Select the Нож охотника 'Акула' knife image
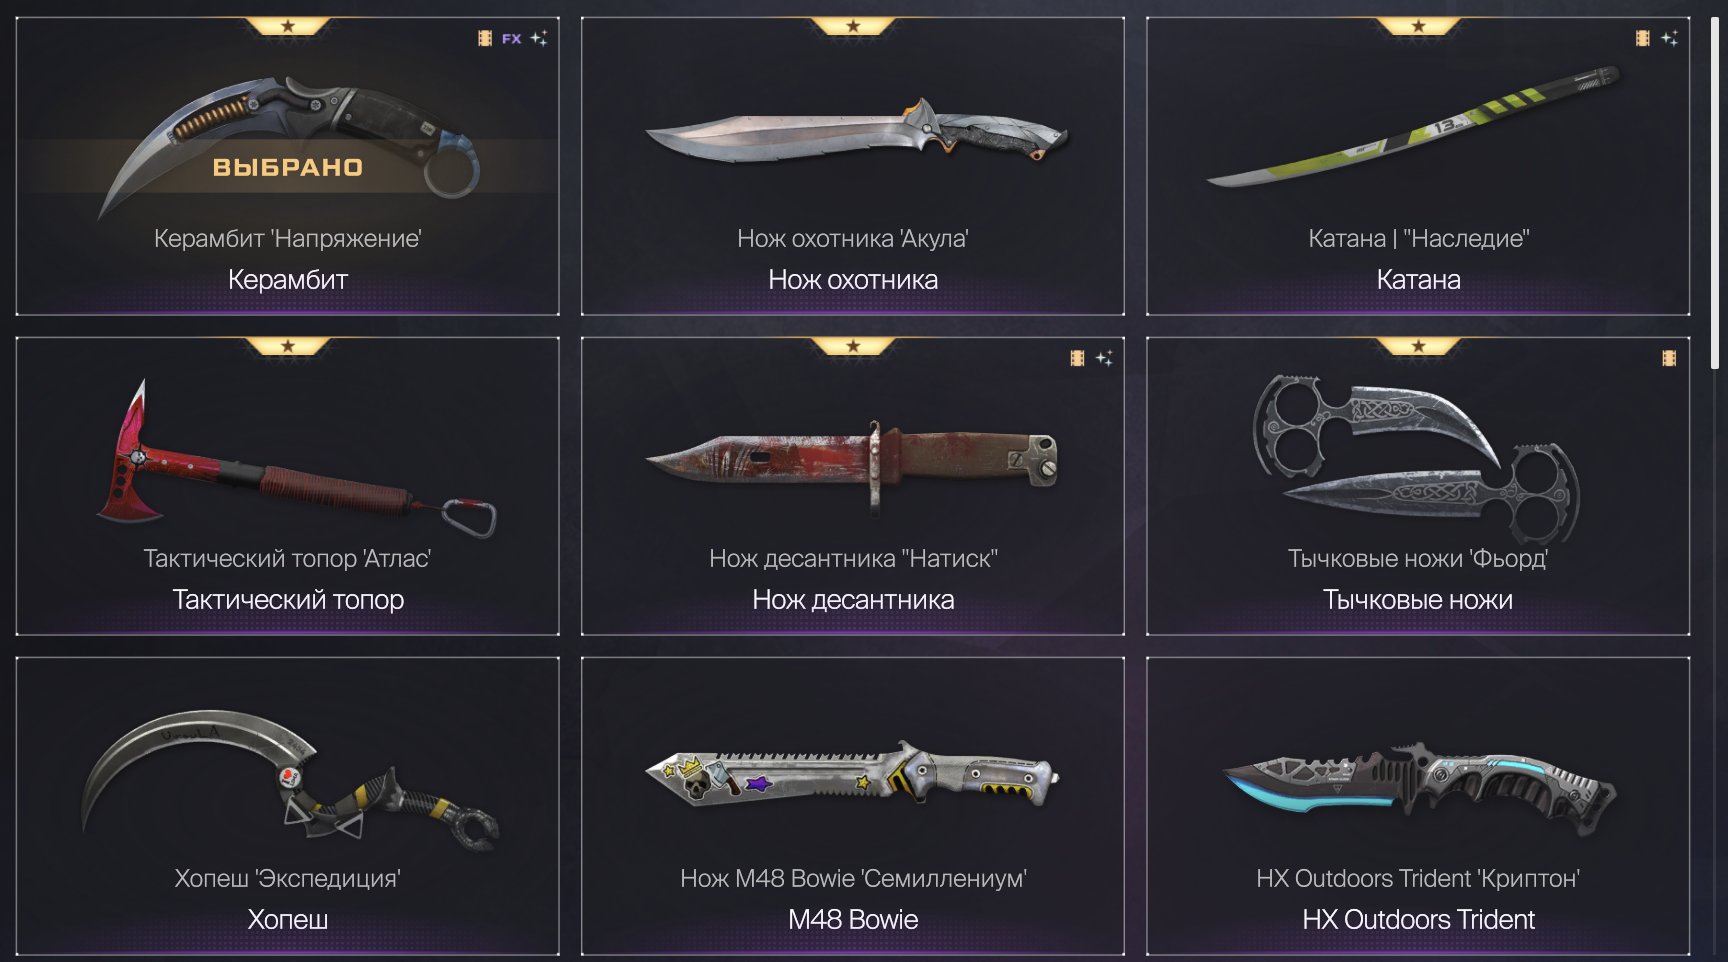1728x962 pixels. [857, 133]
